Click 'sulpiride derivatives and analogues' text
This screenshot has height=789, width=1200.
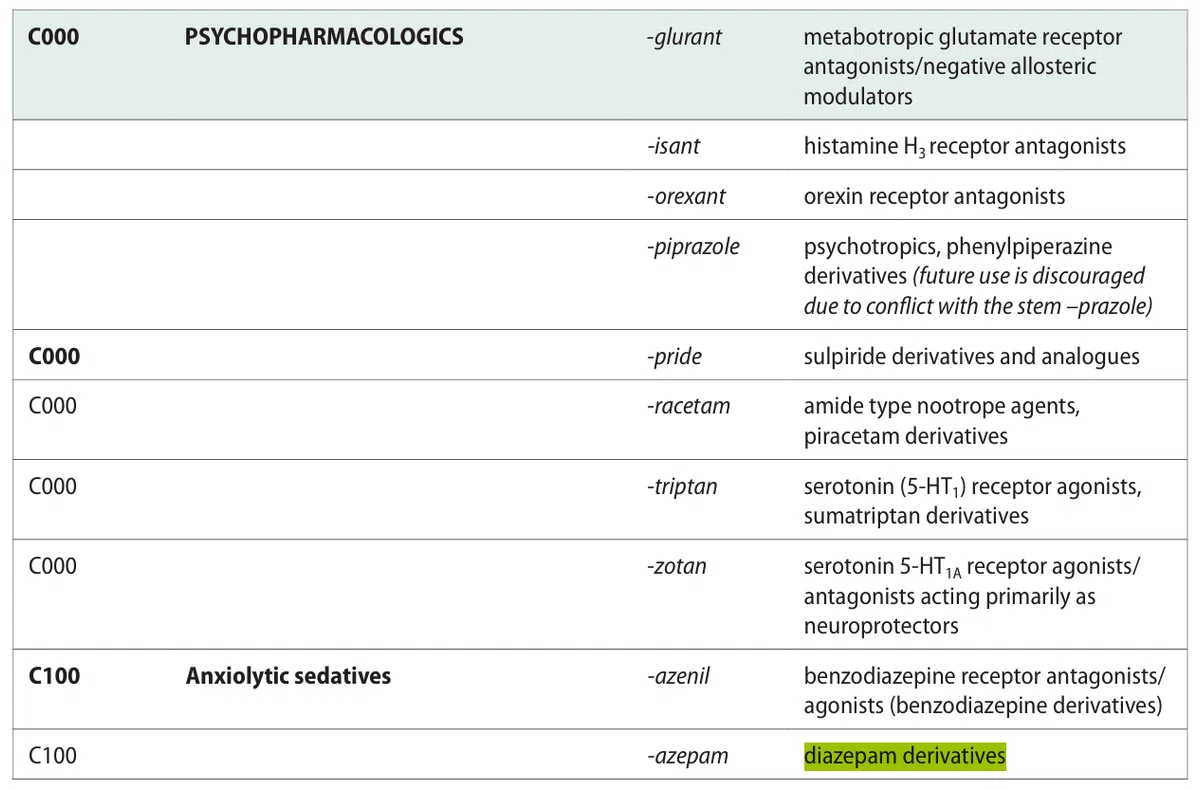coord(971,357)
